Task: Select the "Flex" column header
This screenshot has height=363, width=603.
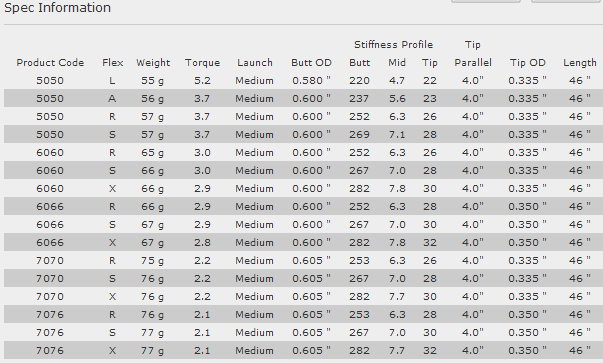Action: (112, 63)
